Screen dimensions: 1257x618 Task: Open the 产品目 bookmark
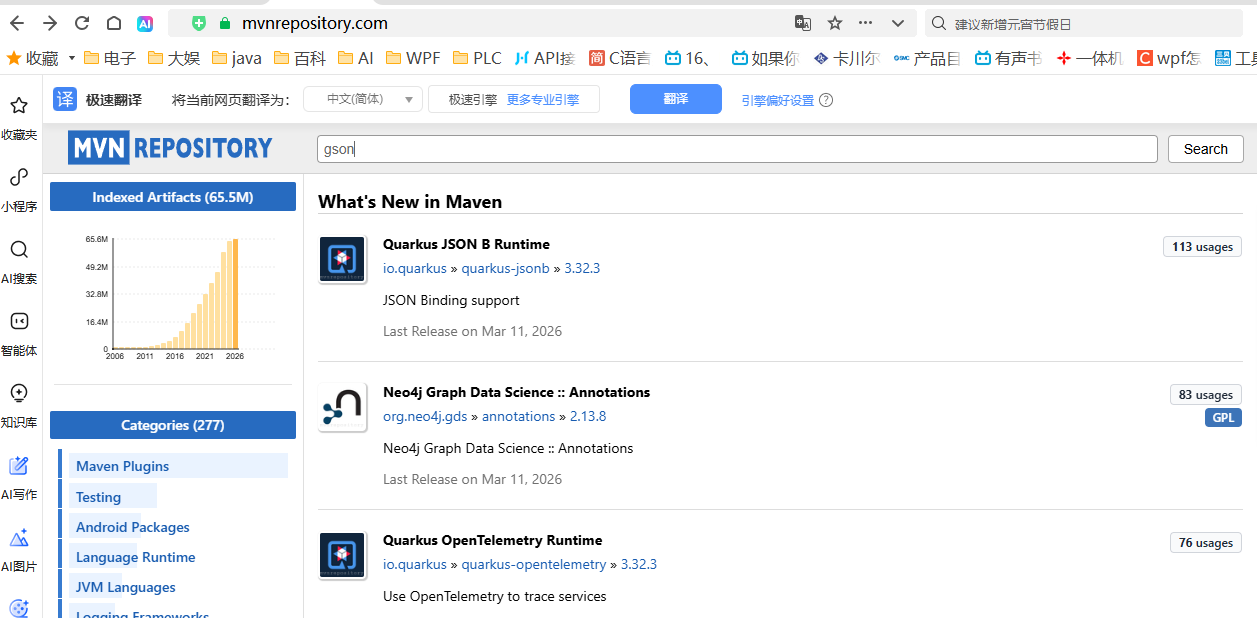[927, 58]
